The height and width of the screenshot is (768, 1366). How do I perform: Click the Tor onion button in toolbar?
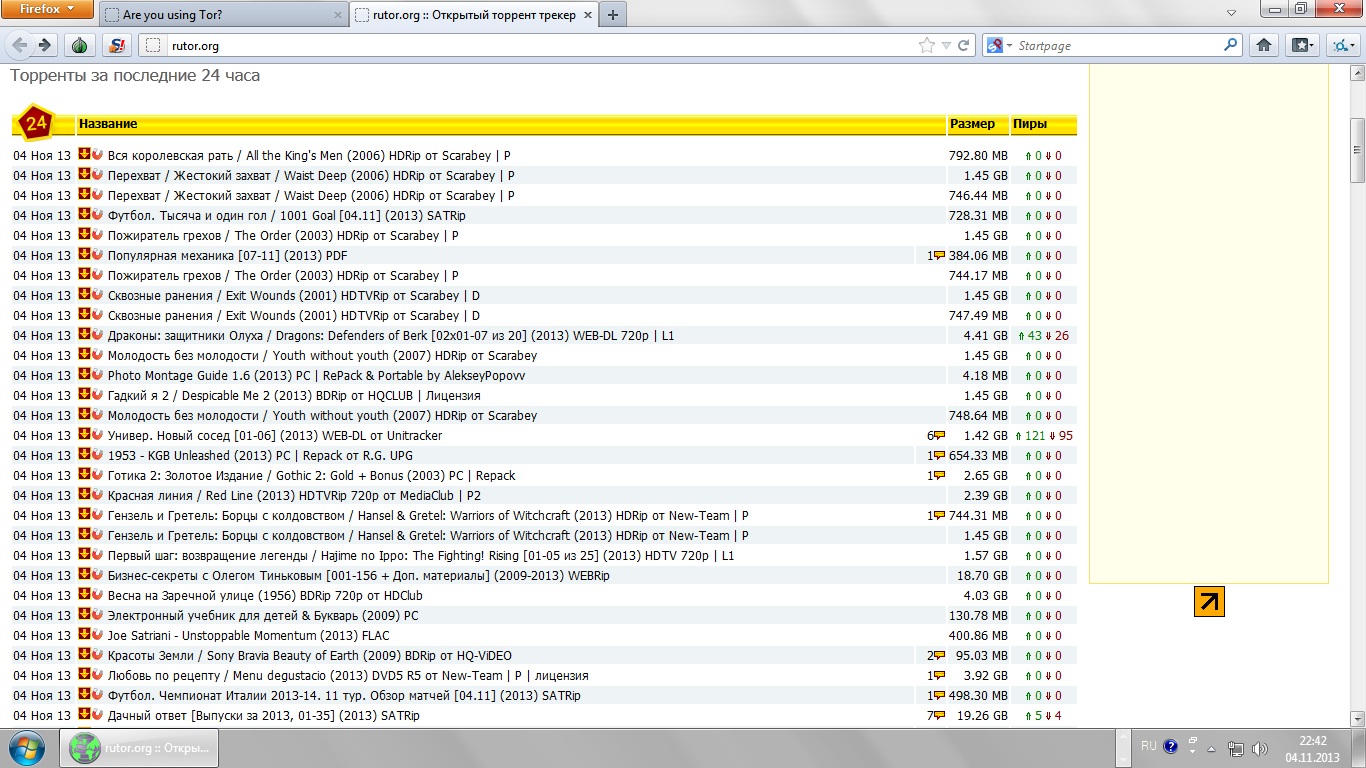81,45
